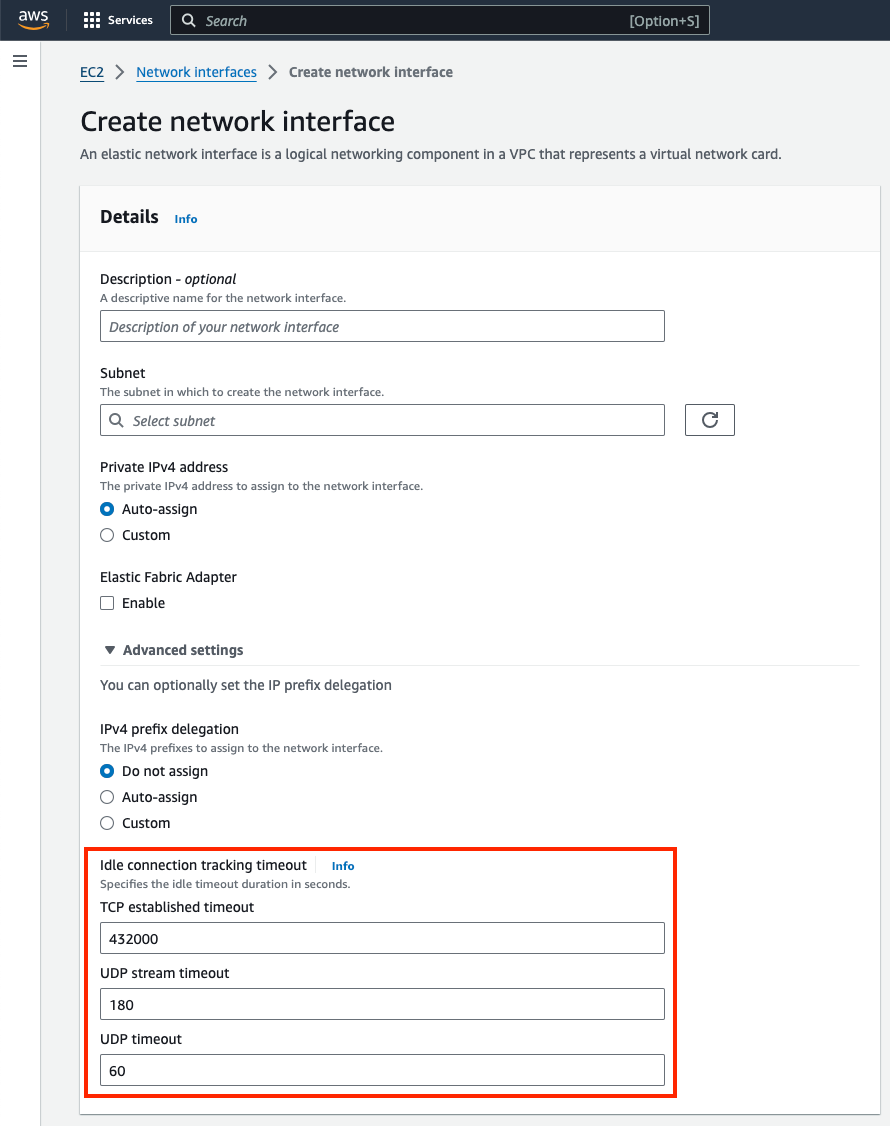
Task: Click the magnifier icon inside the subnet field
Action: pos(116,420)
